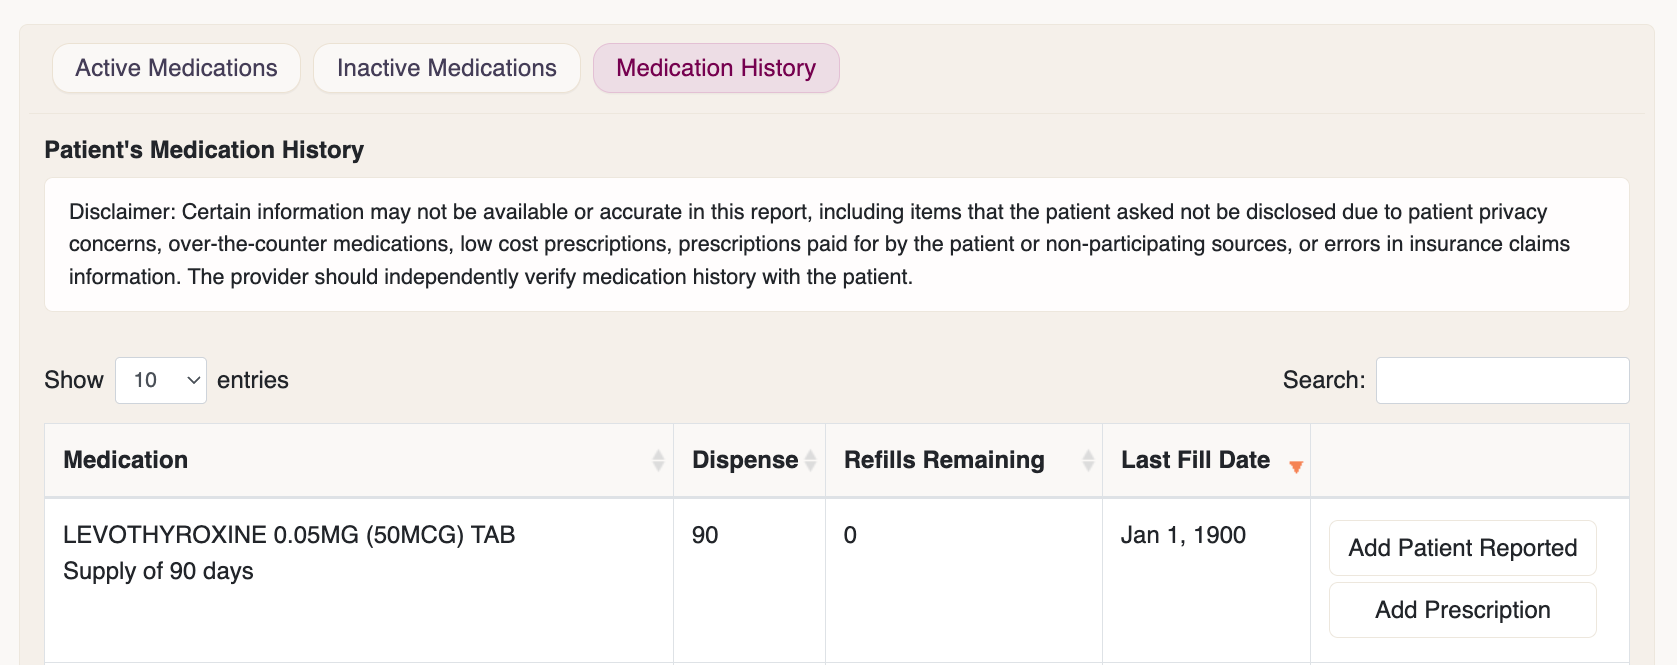Click the Refills Remaining sort arrows icon
Screen dimensions: 1677x665
1088,460
